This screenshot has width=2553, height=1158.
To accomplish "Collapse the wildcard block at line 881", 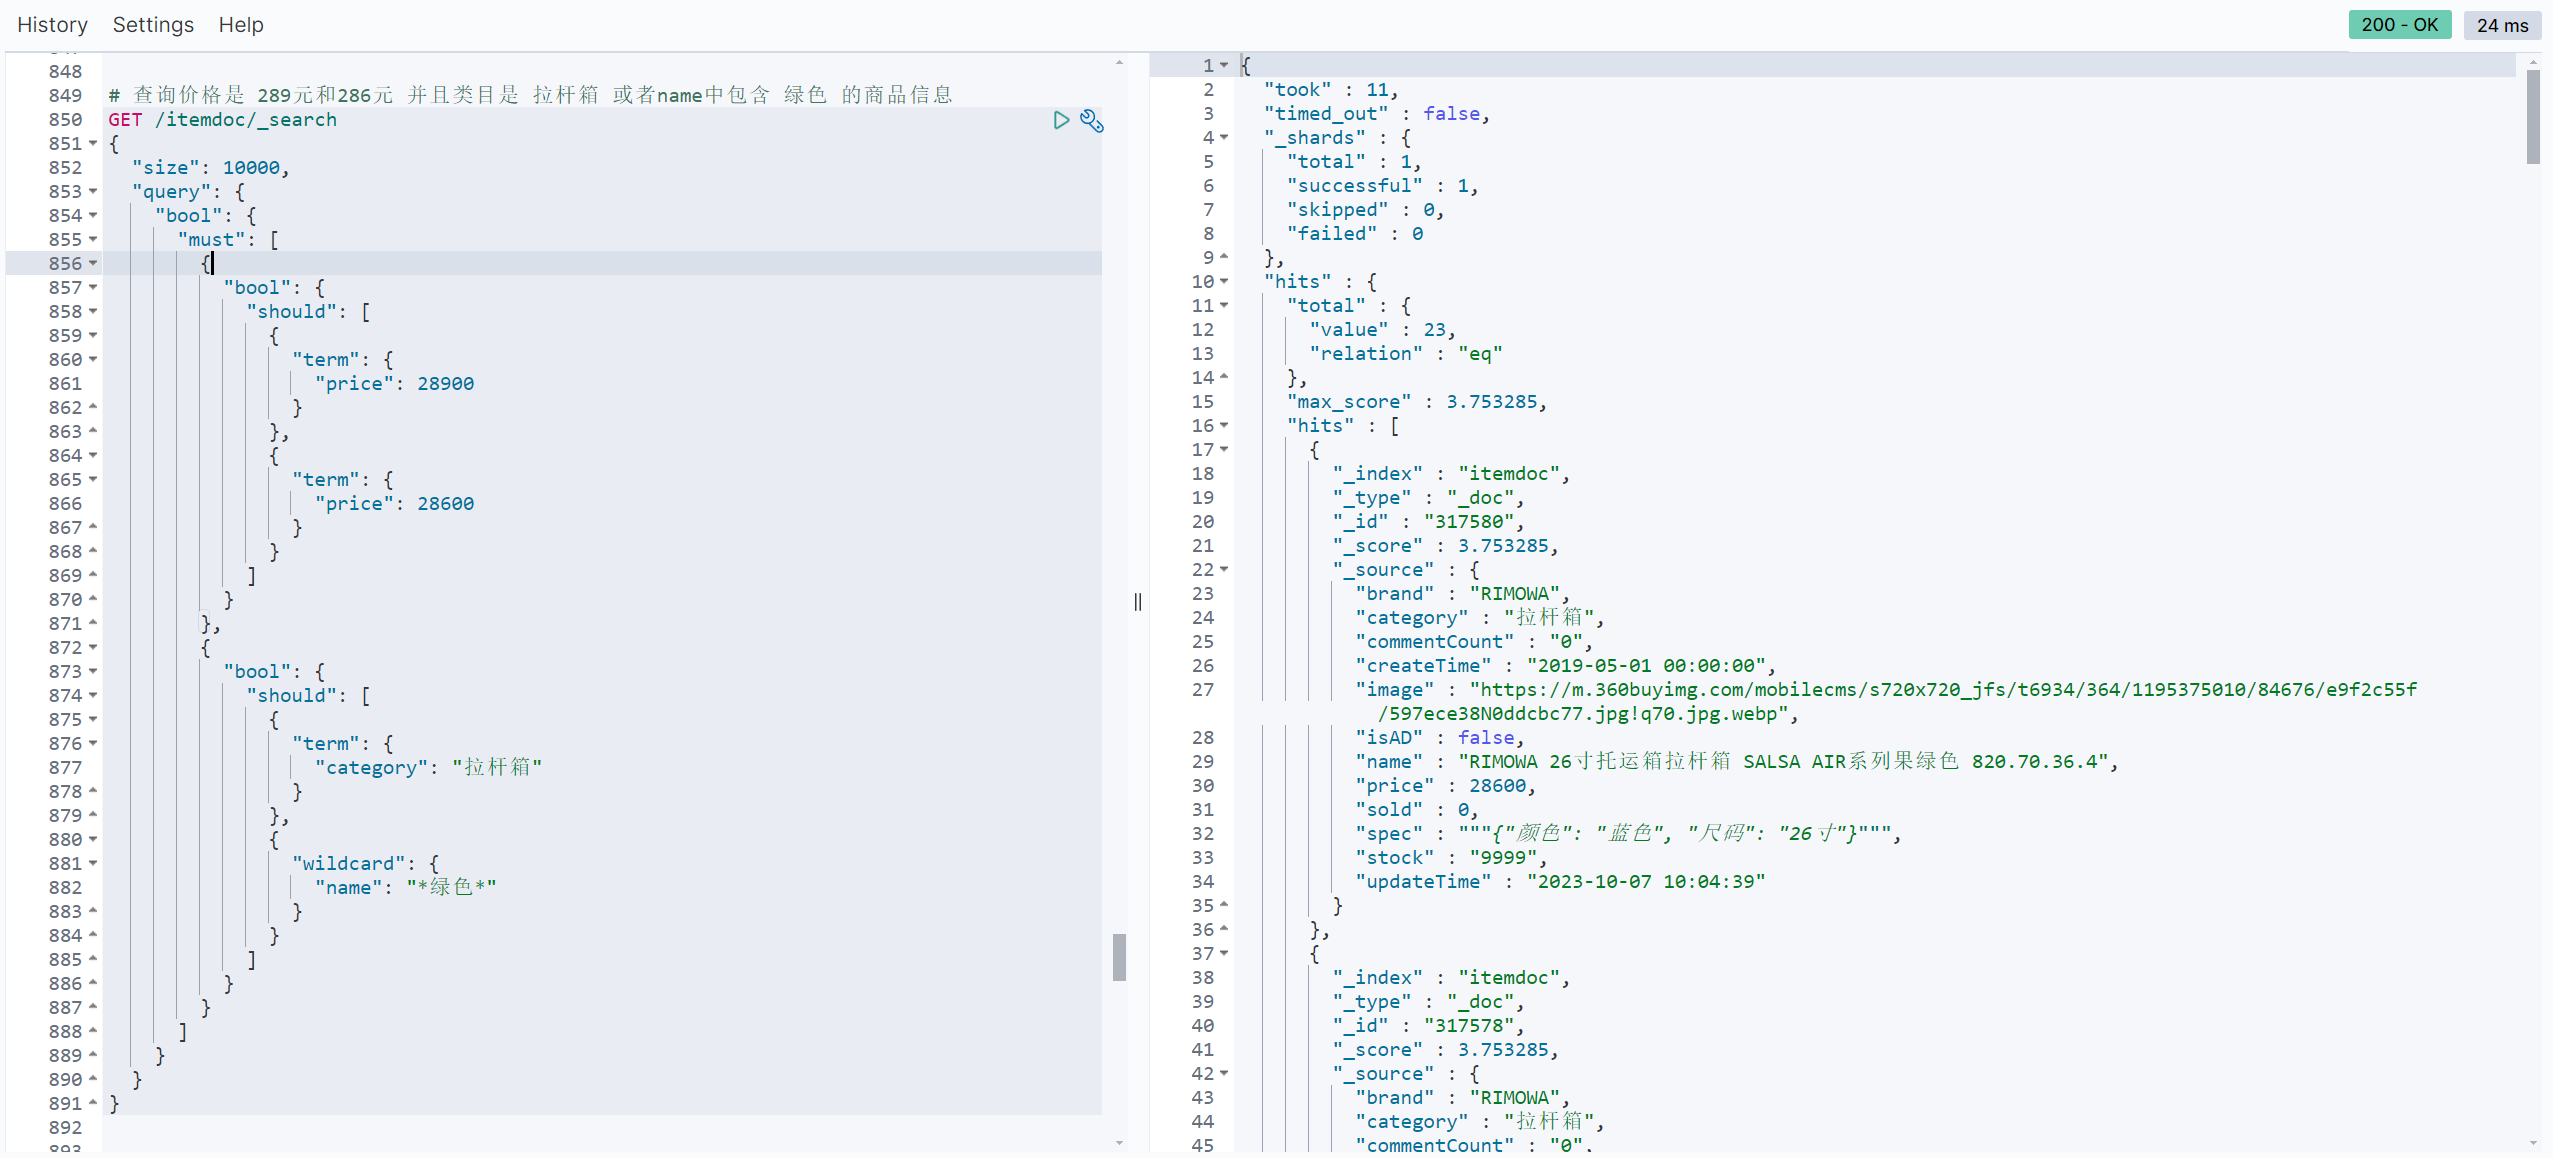I will click(93, 863).
